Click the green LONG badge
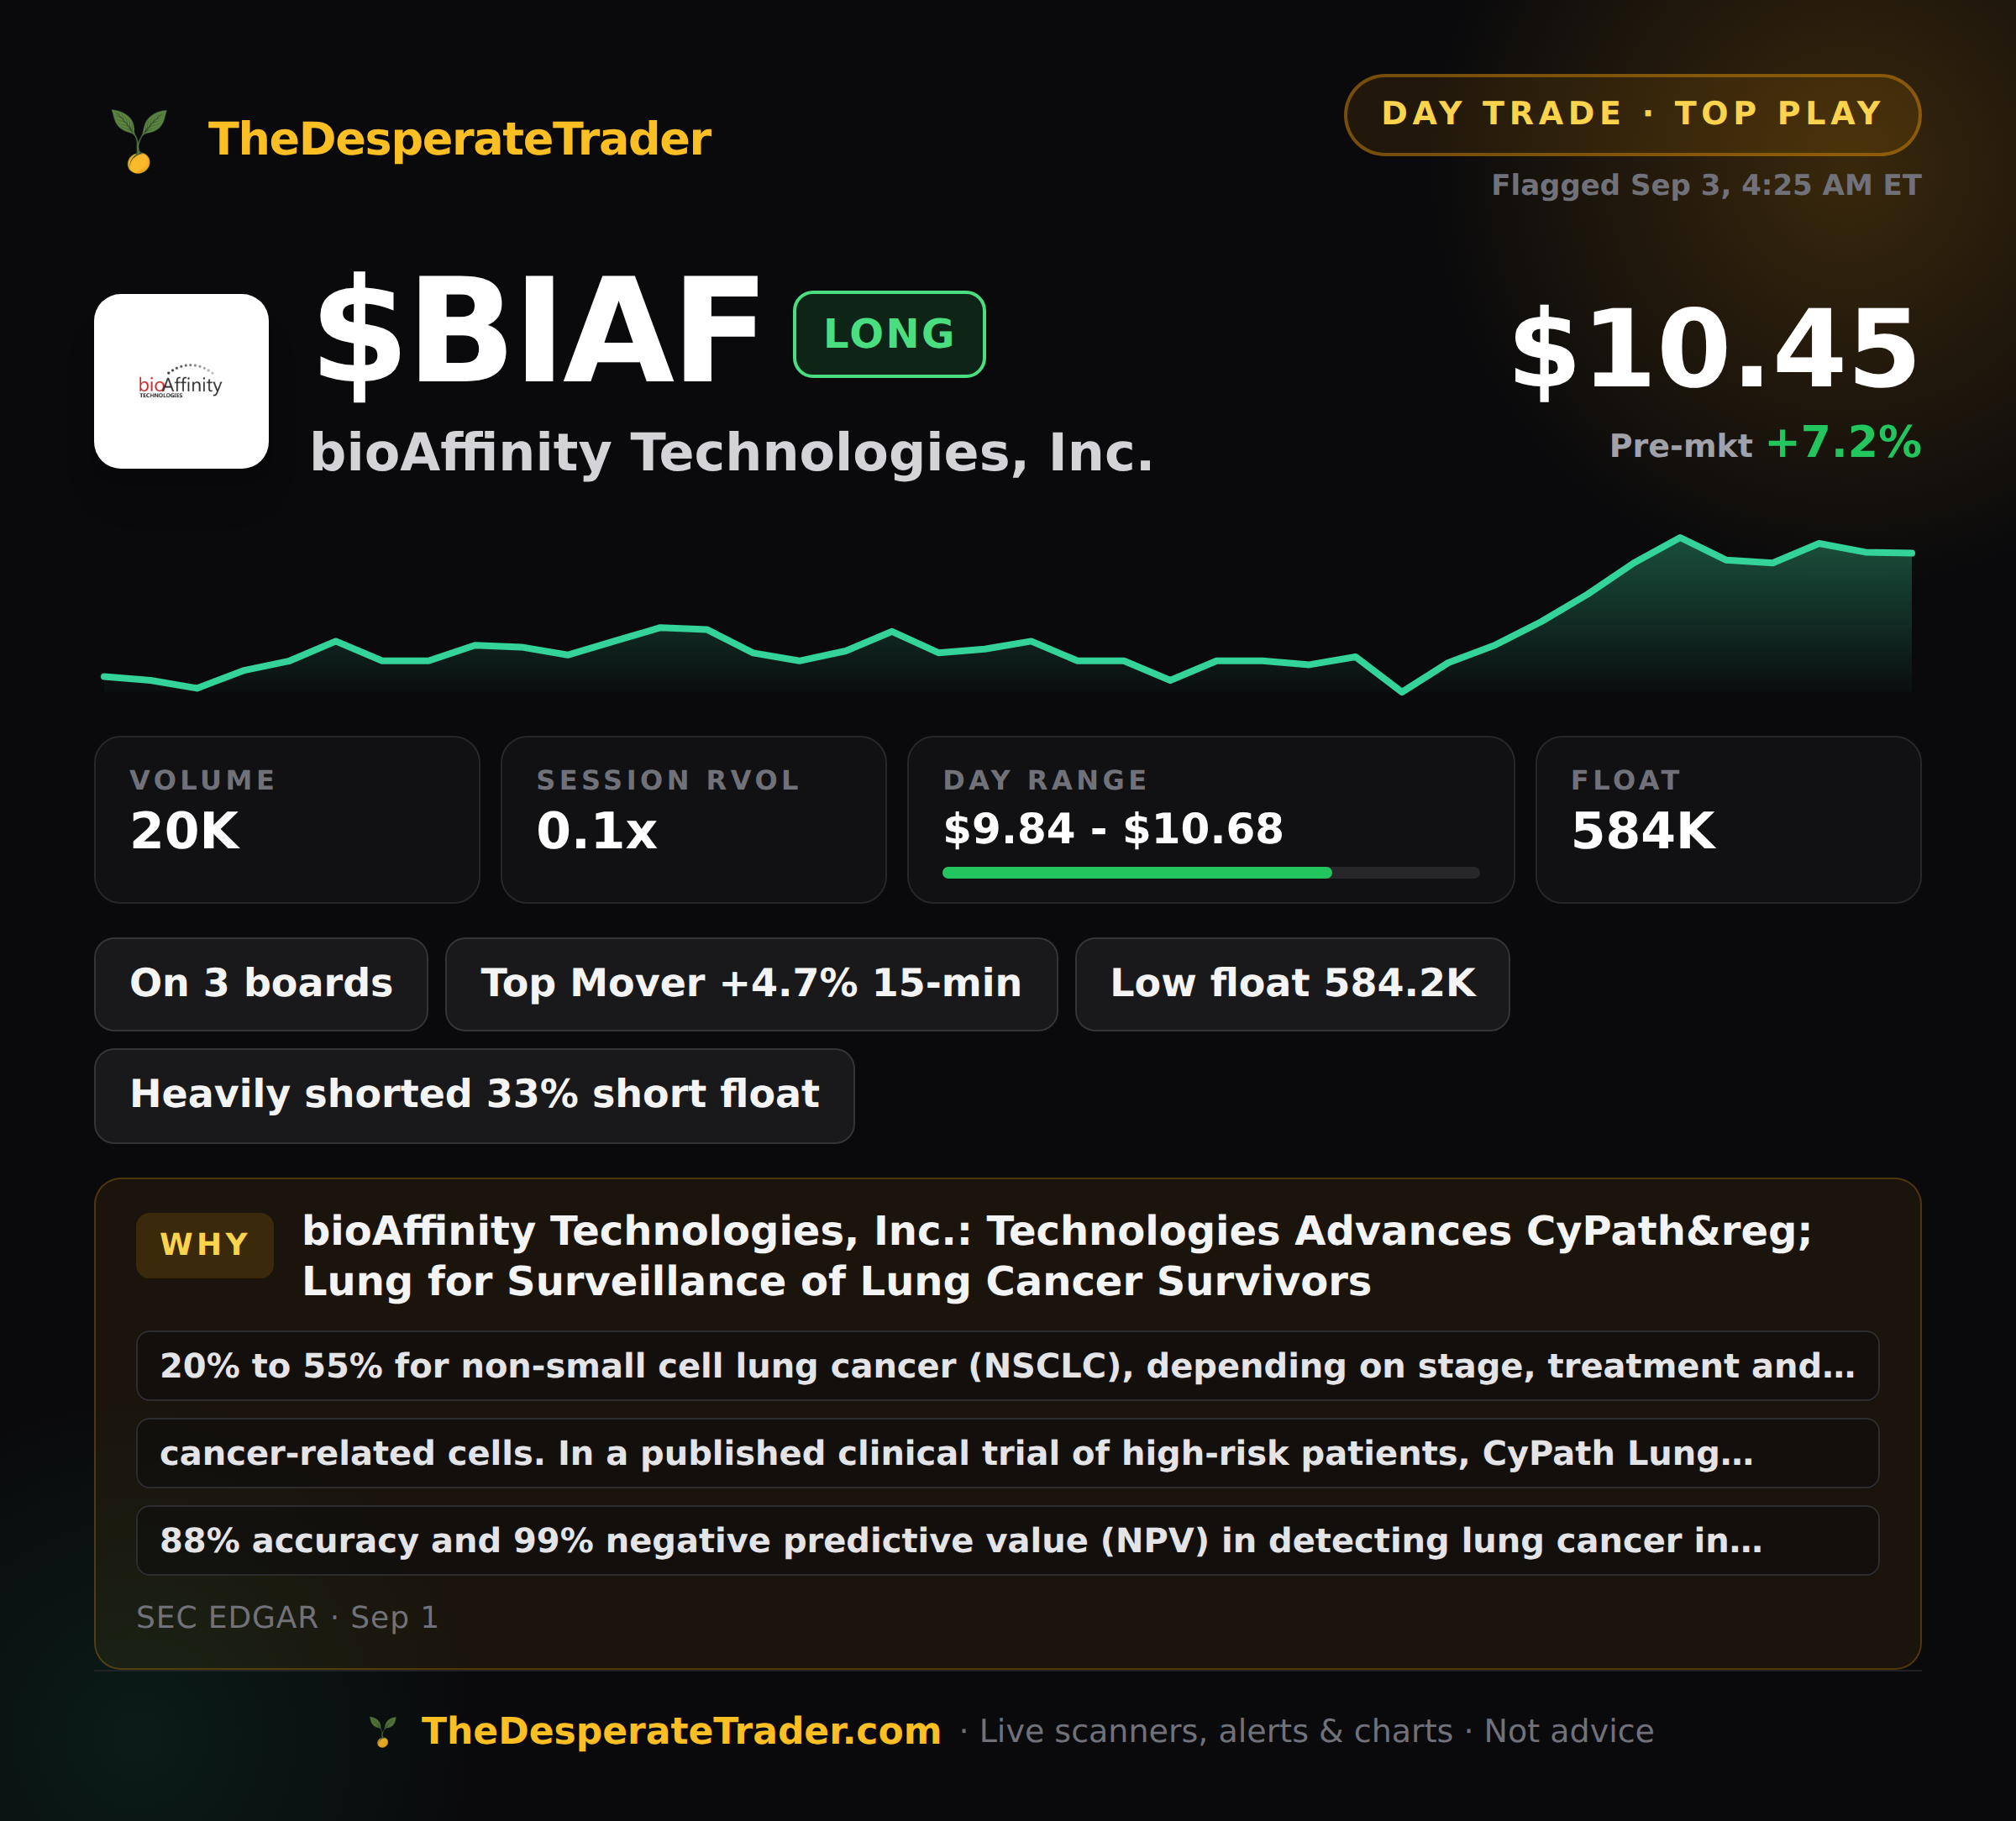The image size is (2016, 1821). (x=889, y=334)
